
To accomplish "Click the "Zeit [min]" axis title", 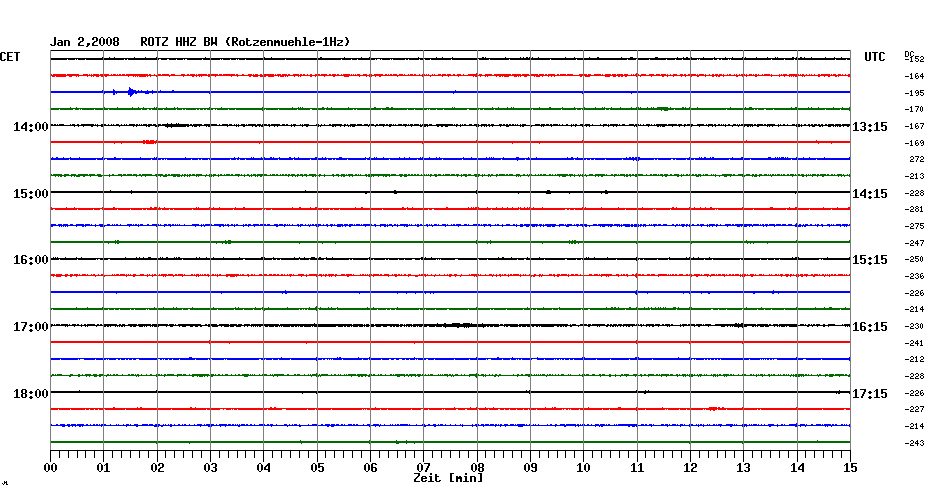I will click(448, 478).
